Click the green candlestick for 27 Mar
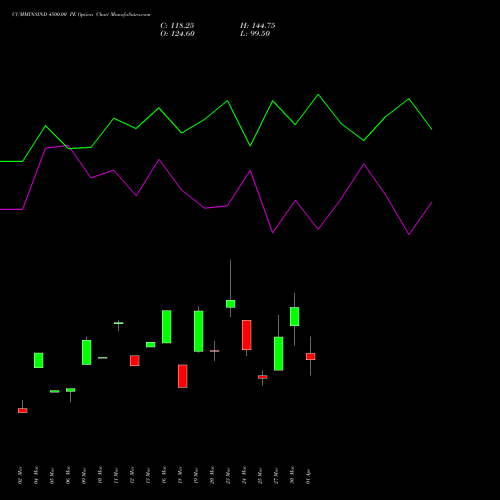 point(279,354)
